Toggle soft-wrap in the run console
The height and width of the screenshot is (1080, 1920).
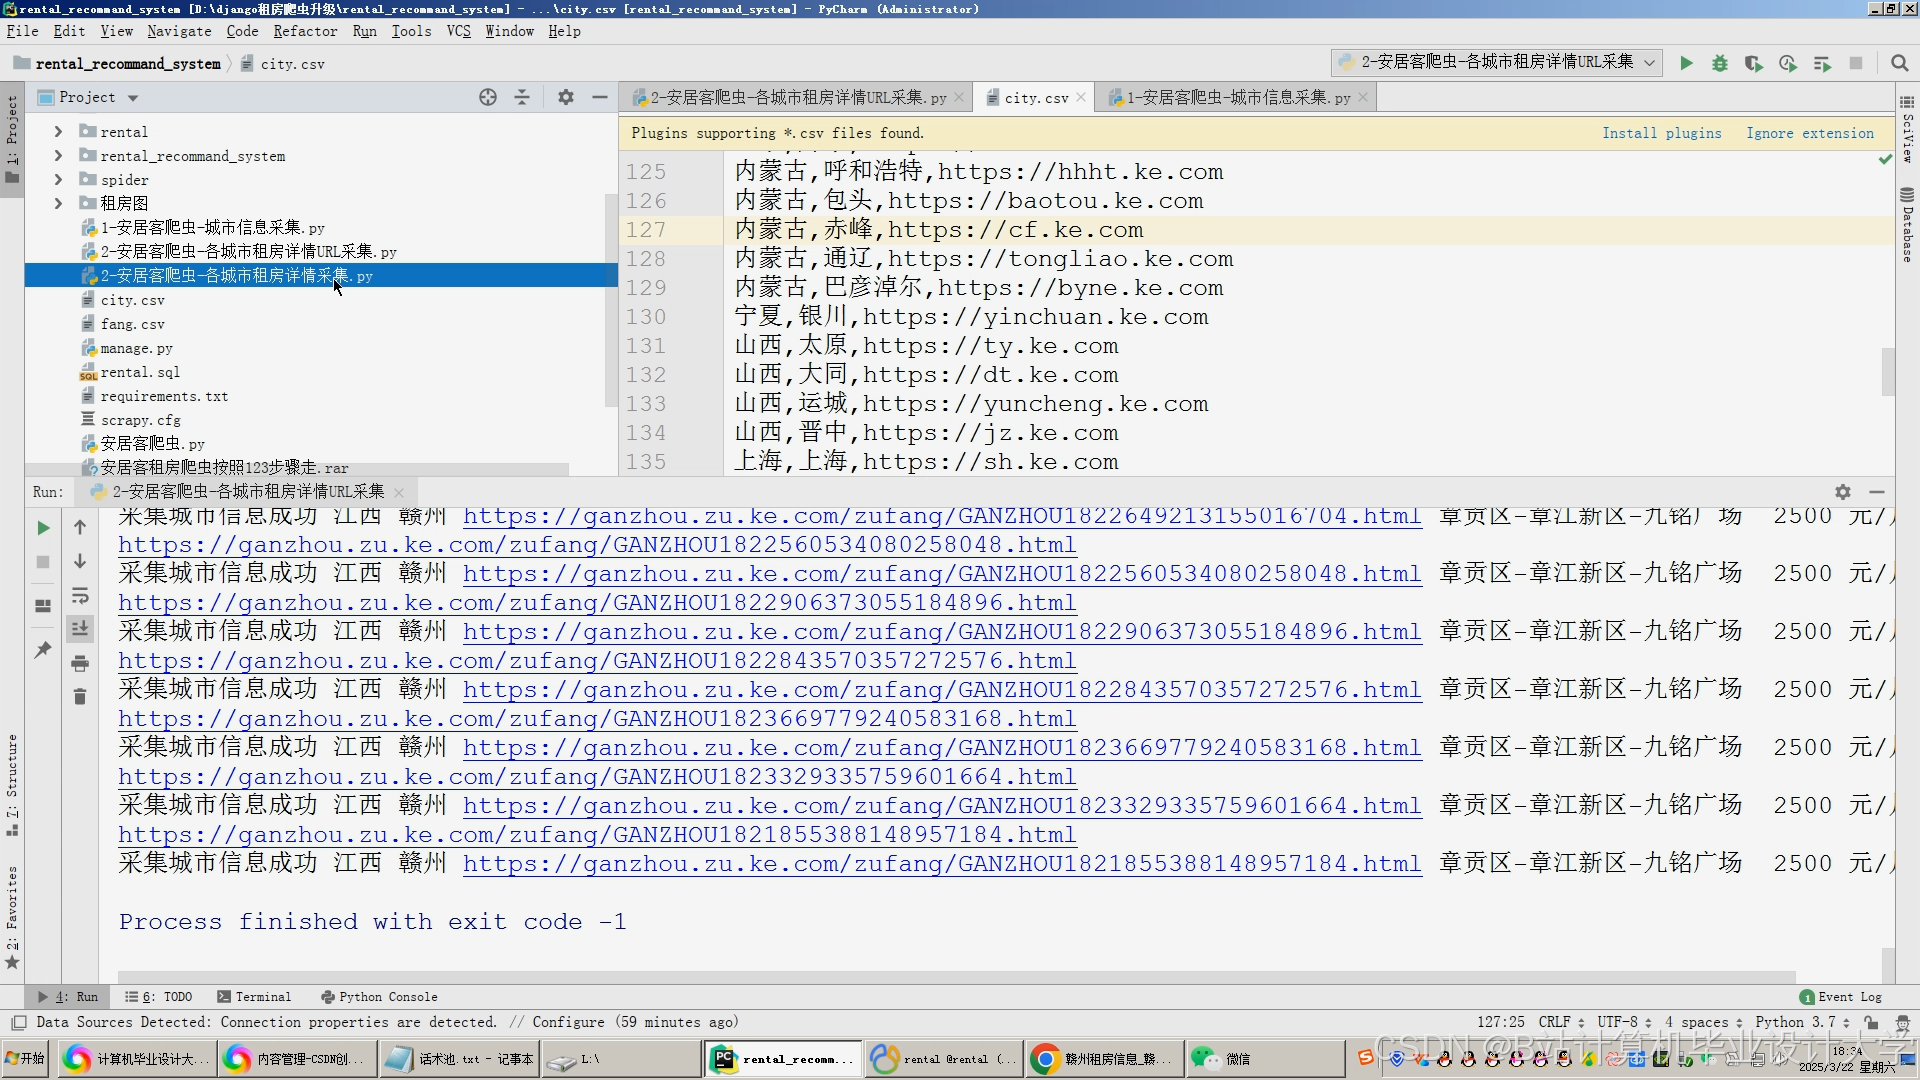point(80,596)
